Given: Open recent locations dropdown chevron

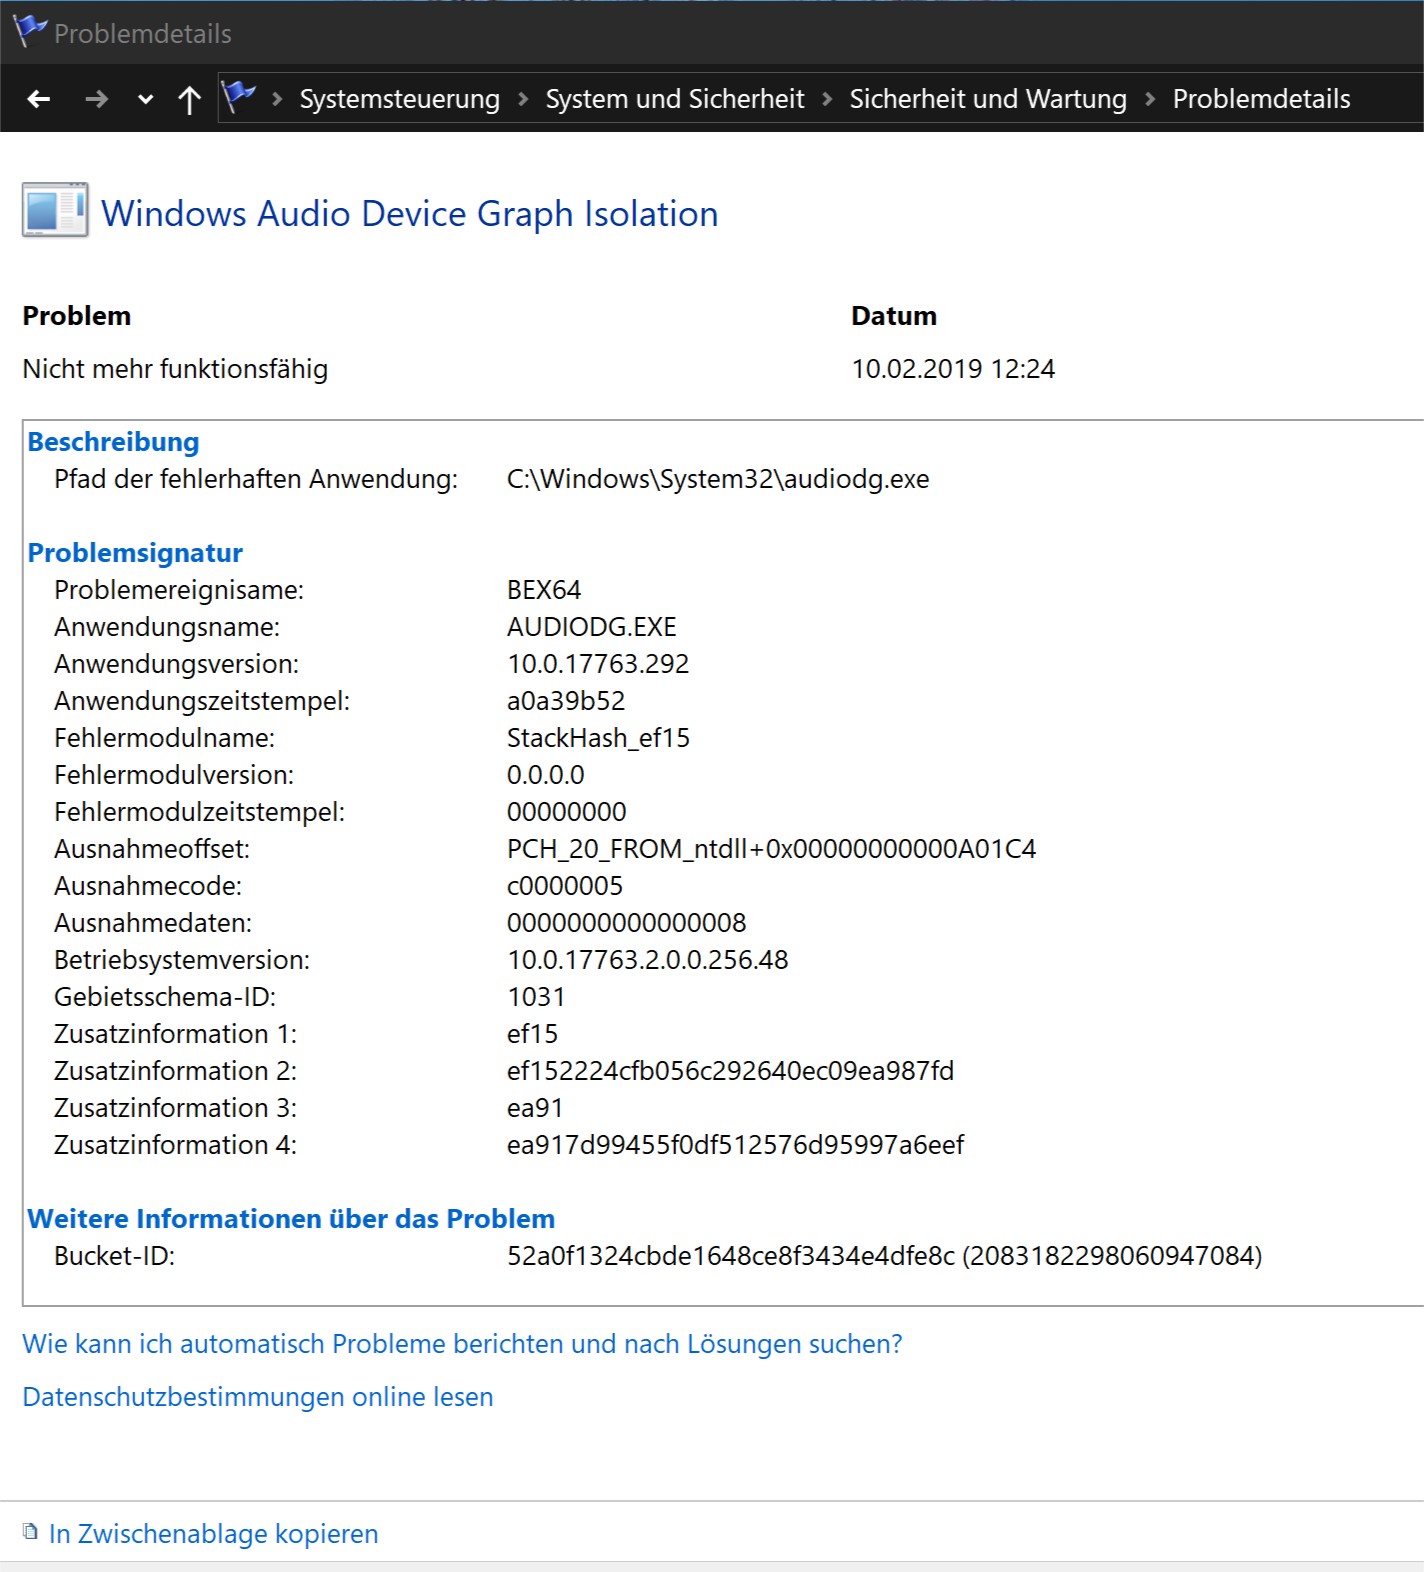Looking at the screenshot, I should (146, 99).
